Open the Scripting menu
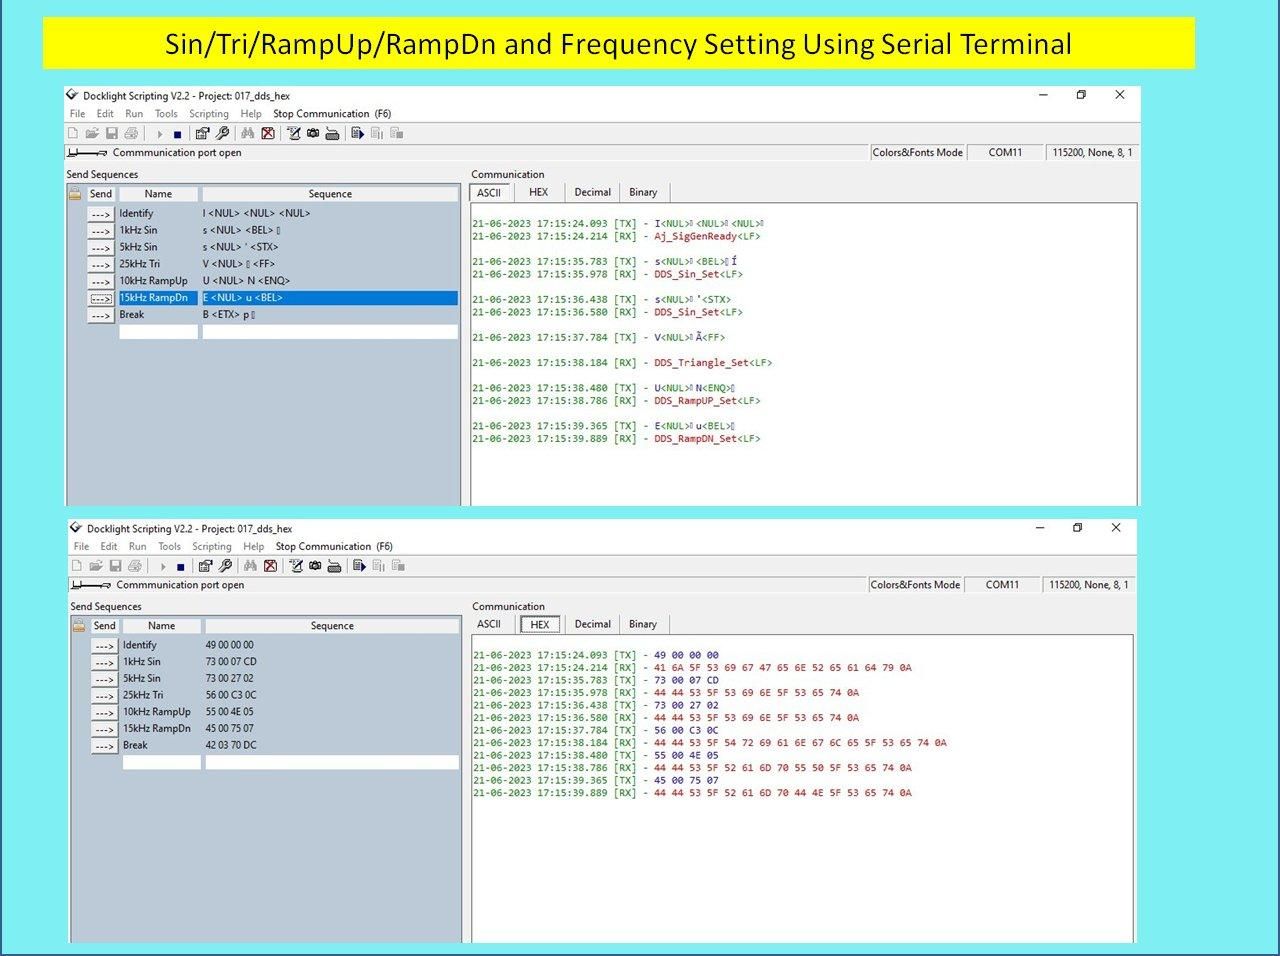 (209, 113)
